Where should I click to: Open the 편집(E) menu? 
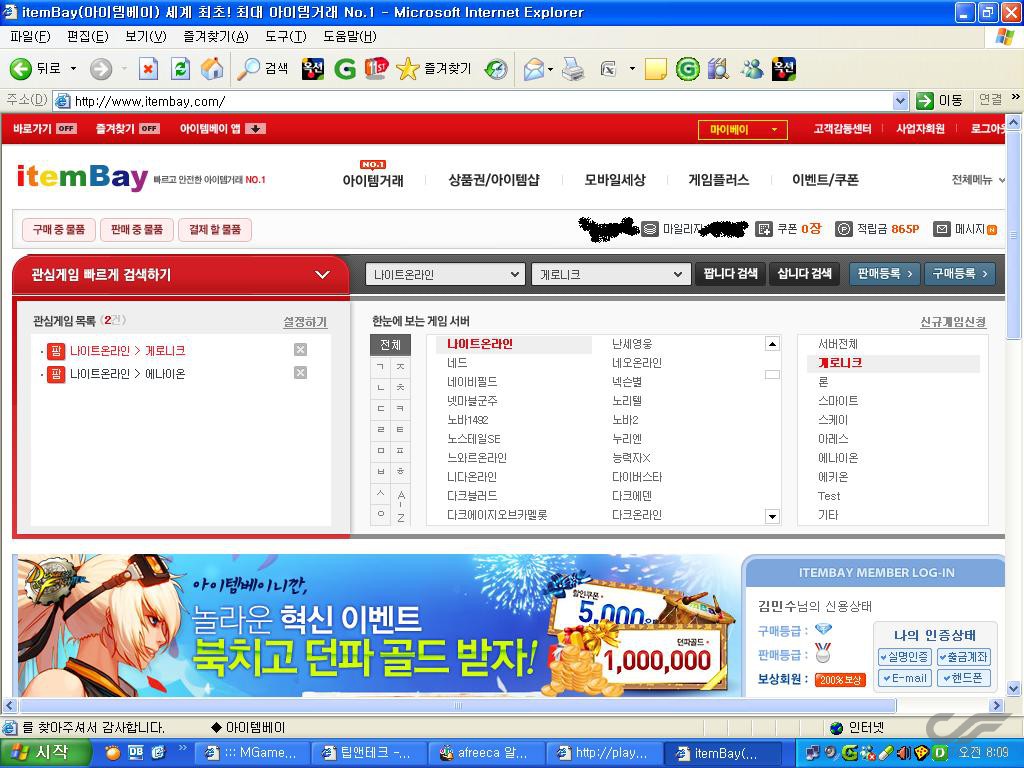tap(88, 37)
